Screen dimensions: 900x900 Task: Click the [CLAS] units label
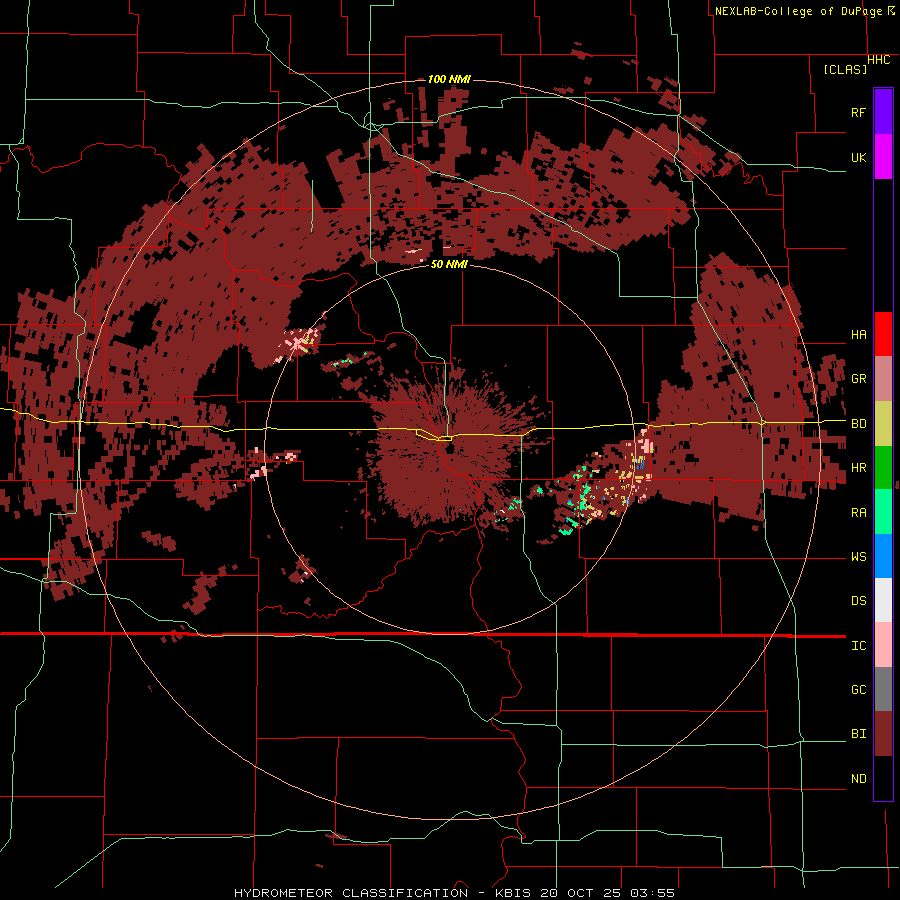click(845, 69)
